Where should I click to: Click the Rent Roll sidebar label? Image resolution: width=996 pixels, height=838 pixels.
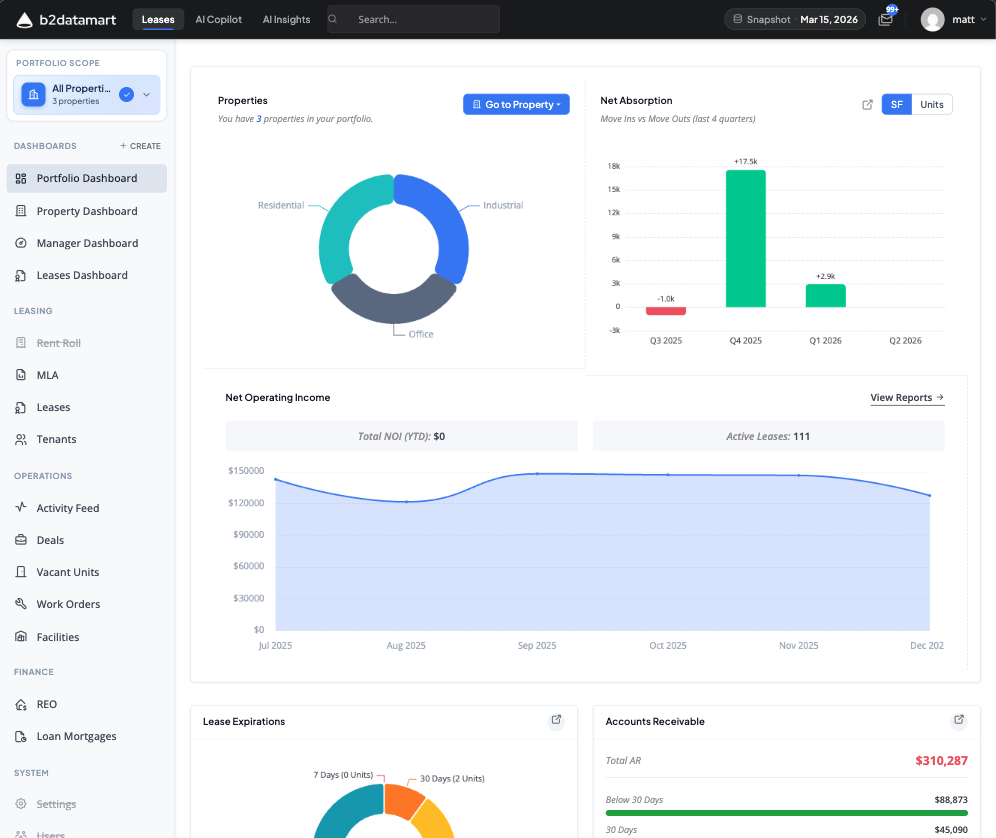click(58, 343)
